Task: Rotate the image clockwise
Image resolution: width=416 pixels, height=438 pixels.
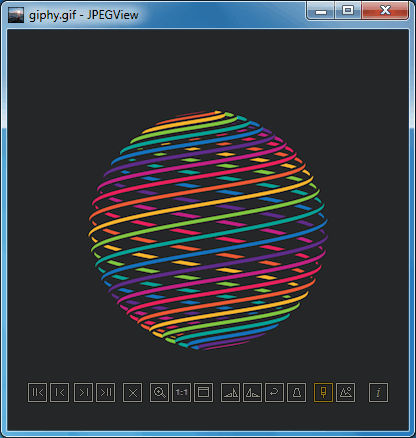Action: coord(230,392)
